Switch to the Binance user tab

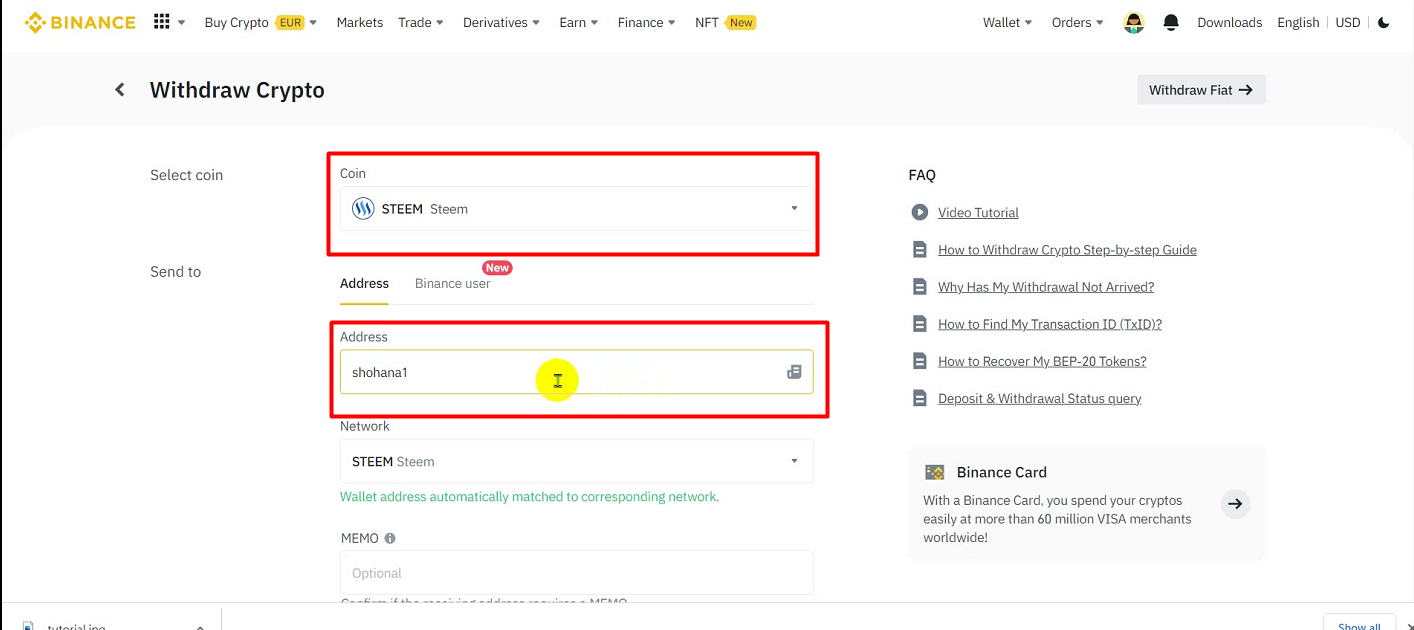(453, 283)
